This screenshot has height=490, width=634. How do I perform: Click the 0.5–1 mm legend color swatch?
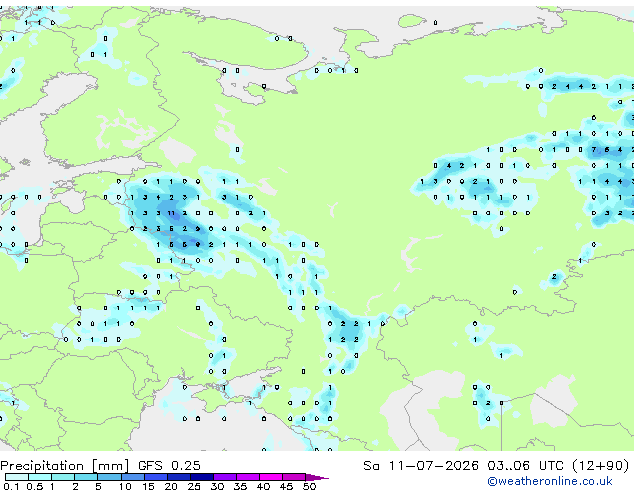click(x=40, y=477)
